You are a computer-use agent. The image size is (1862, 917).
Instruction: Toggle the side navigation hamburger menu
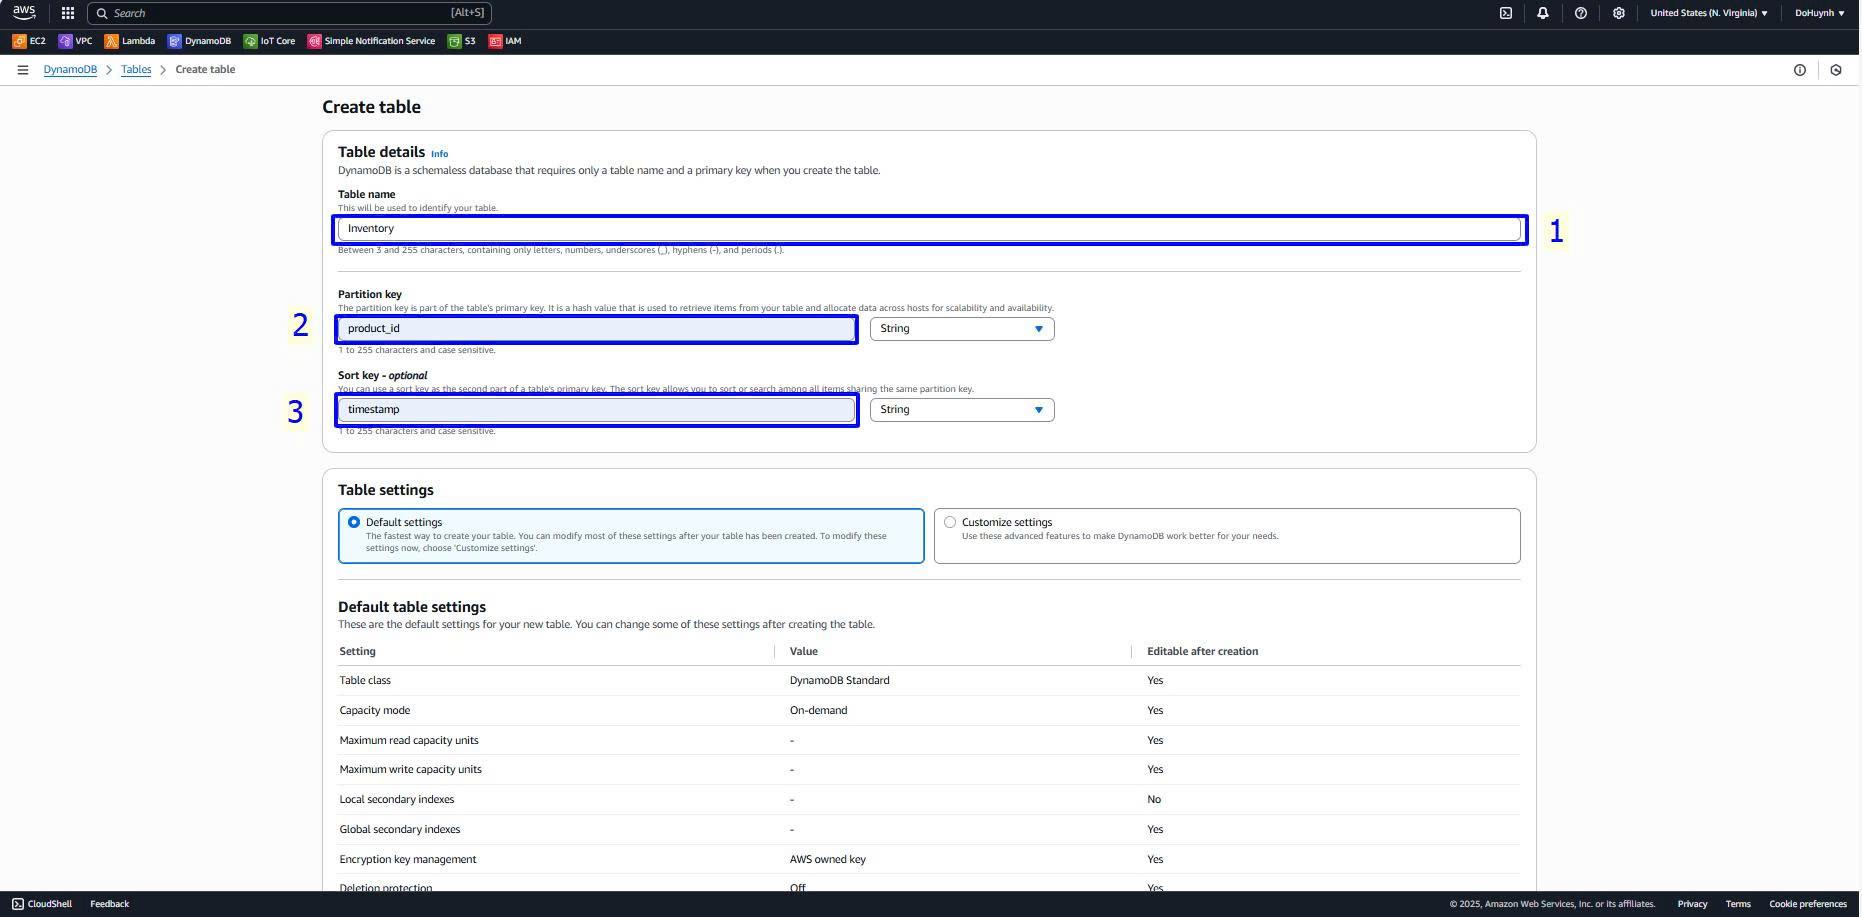click(x=23, y=70)
